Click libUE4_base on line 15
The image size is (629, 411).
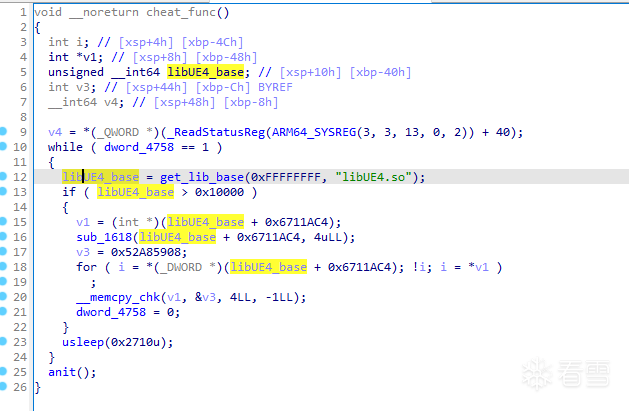[205, 222]
